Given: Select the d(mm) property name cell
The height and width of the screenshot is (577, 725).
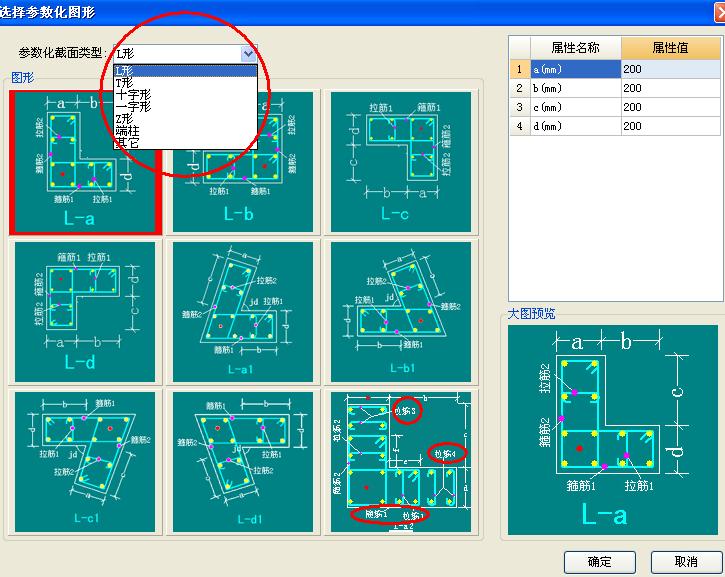Looking at the screenshot, I should point(575,126).
